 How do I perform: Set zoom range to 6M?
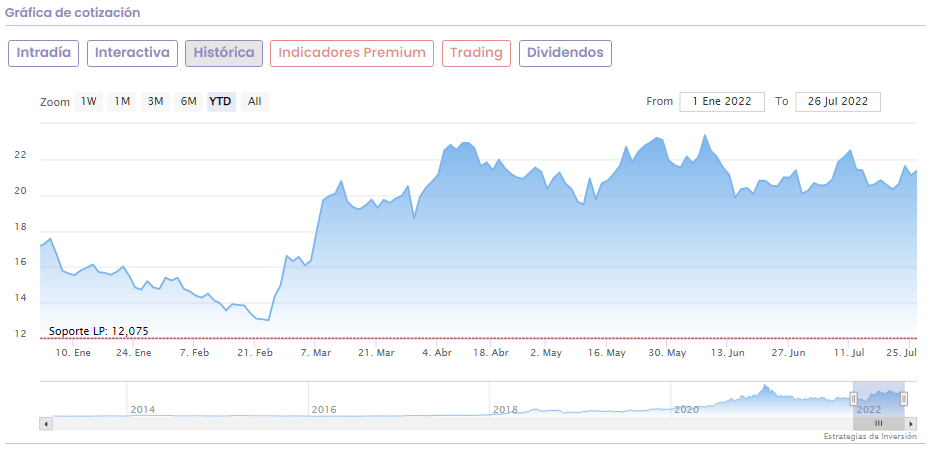click(x=188, y=101)
